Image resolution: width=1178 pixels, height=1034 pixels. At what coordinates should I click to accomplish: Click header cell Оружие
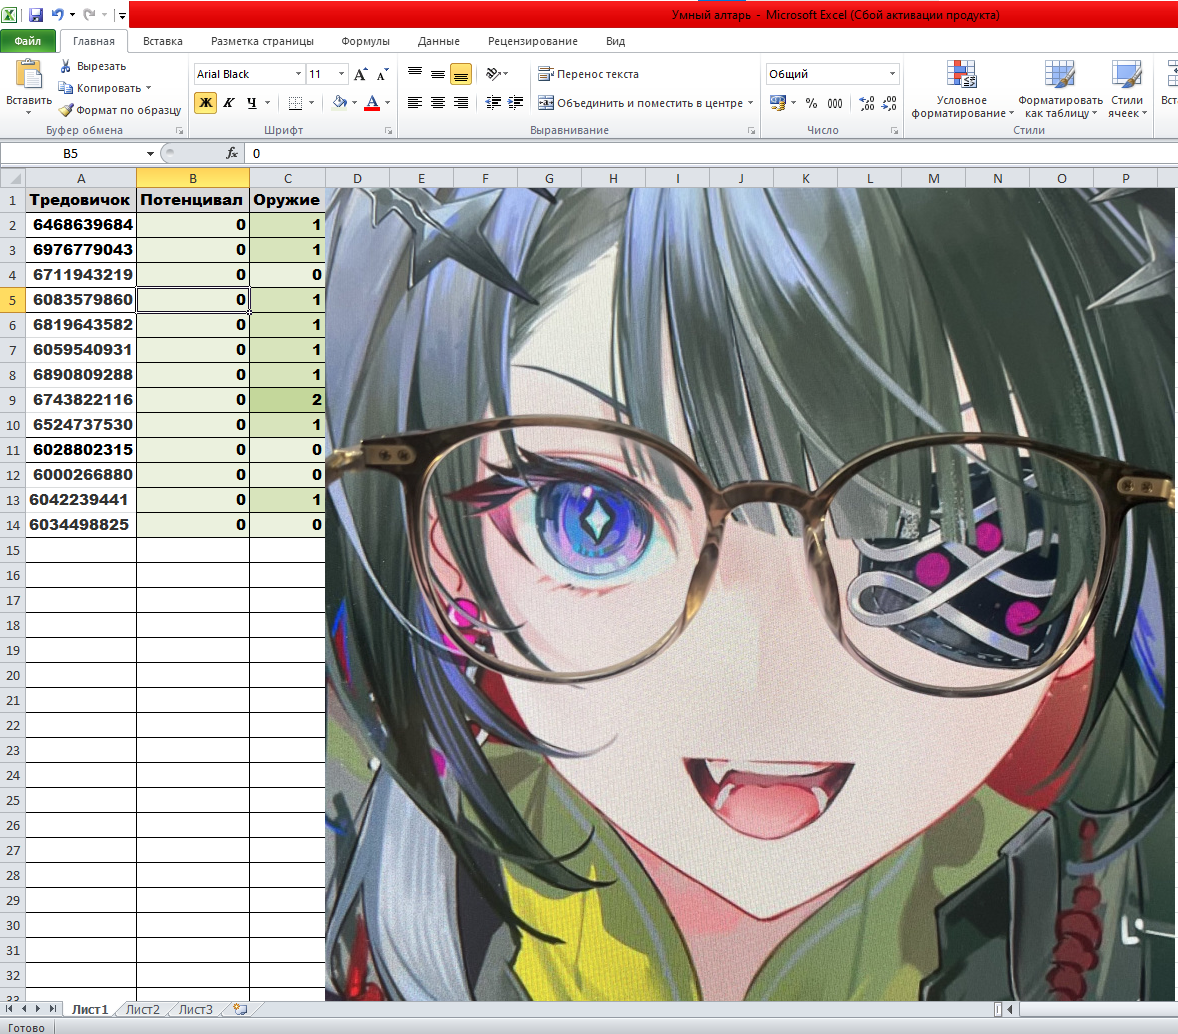[x=288, y=200]
